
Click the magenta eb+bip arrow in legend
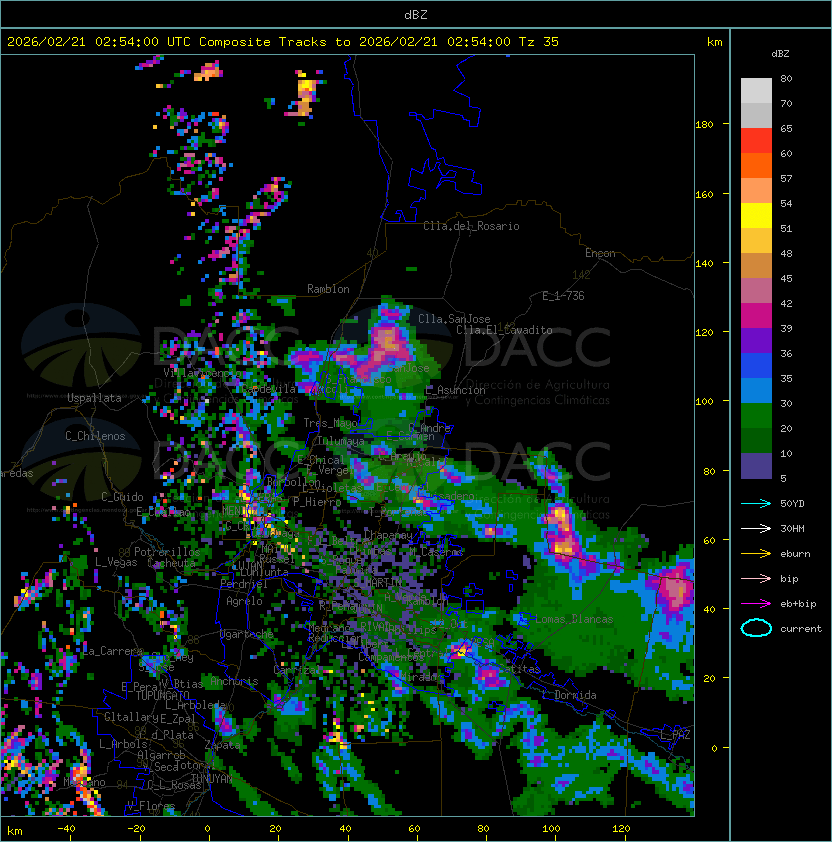click(756, 604)
